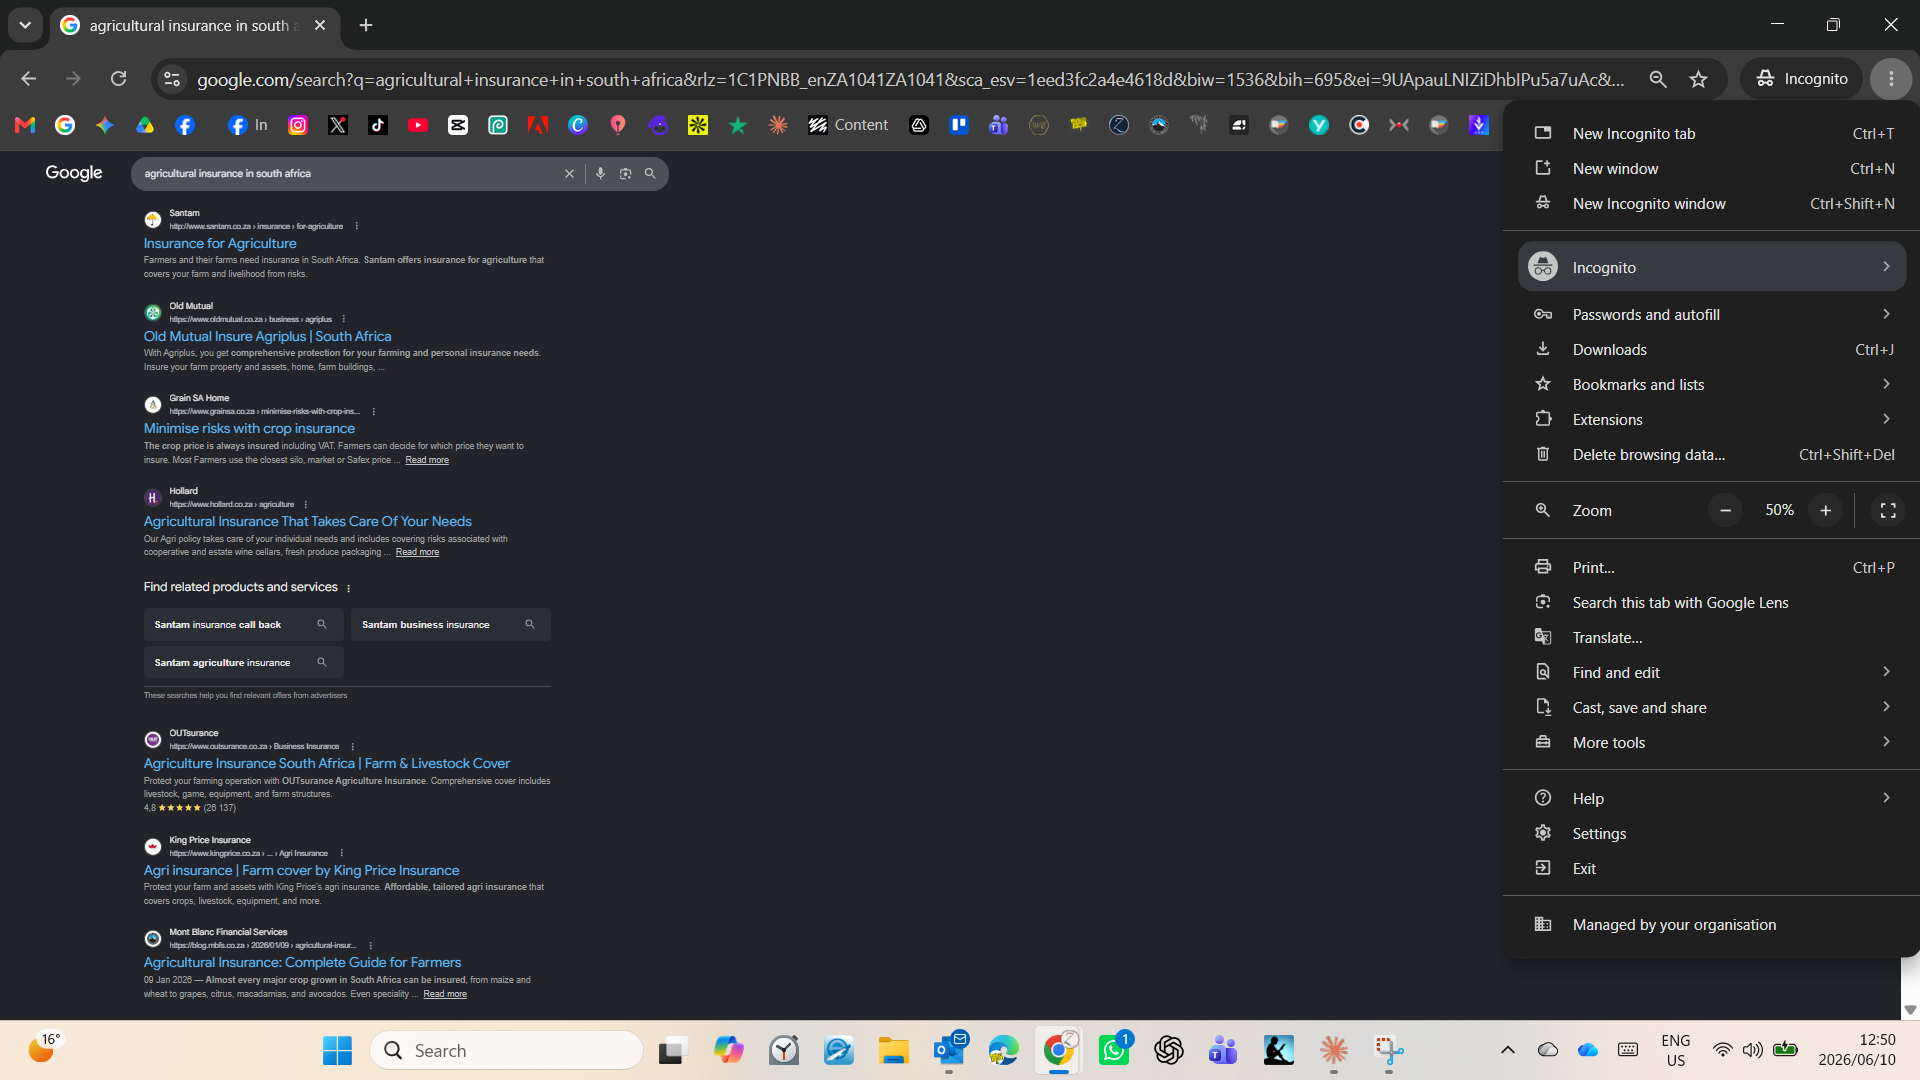Show hidden system tray icons
1920x1080 pixels.
(x=1508, y=1050)
